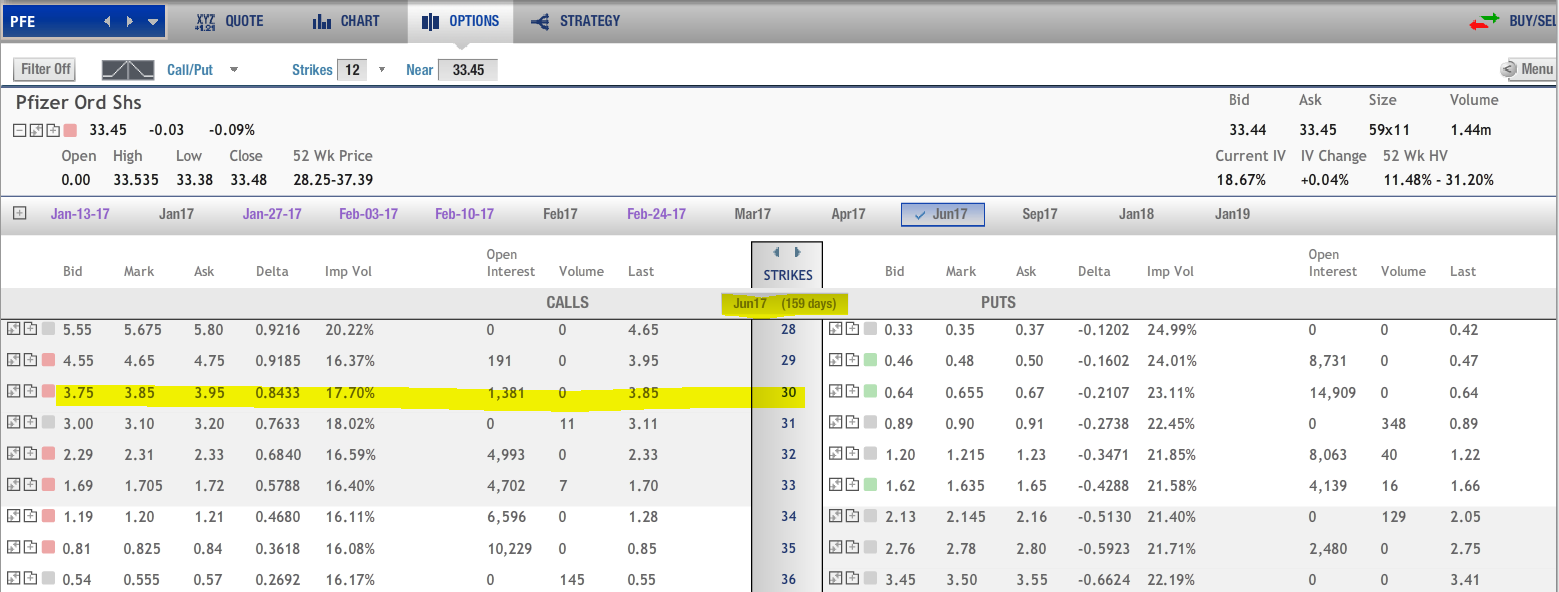This screenshot has height=592, width=1559.
Task: Open the PFE symbol dropdown arrow
Action: click(152, 21)
